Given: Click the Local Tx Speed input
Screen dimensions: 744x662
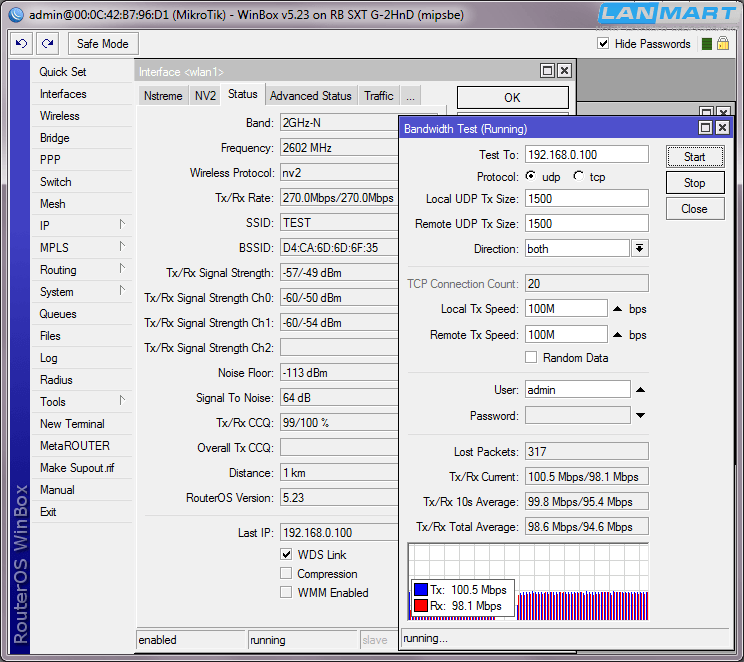Looking at the screenshot, I should click(x=566, y=308).
